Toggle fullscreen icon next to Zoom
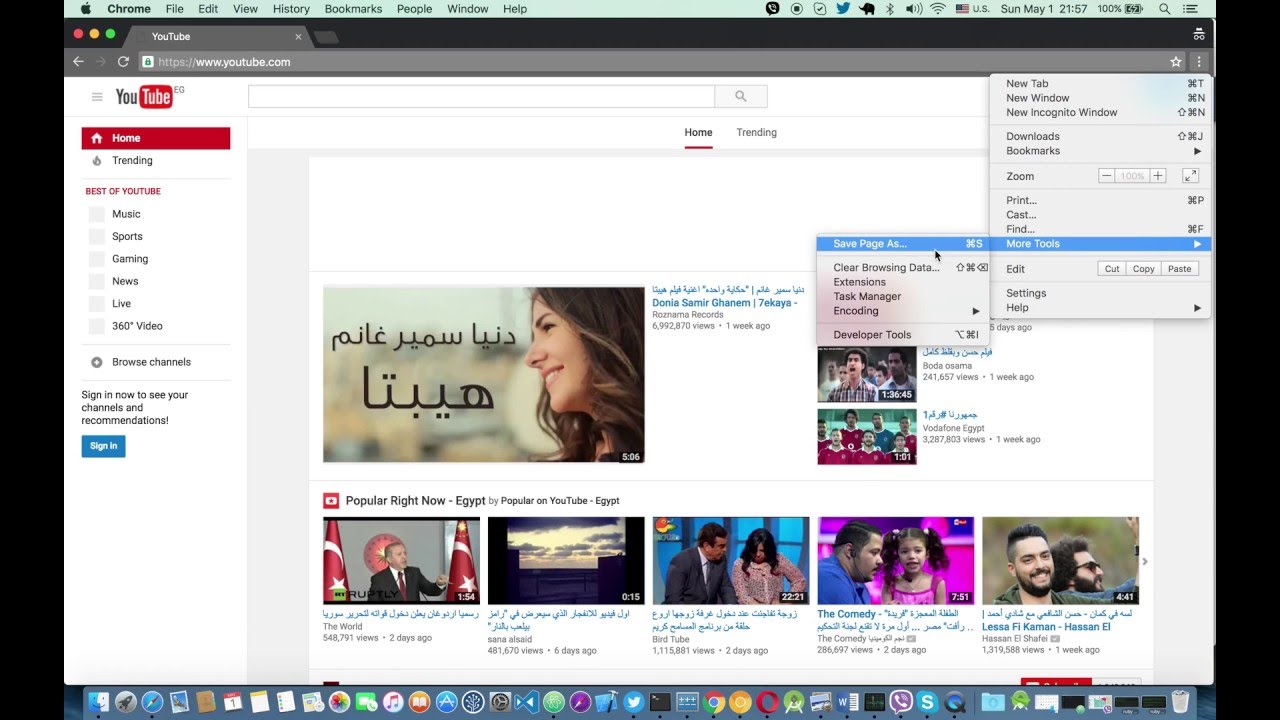The image size is (1280, 720). point(1190,176)
